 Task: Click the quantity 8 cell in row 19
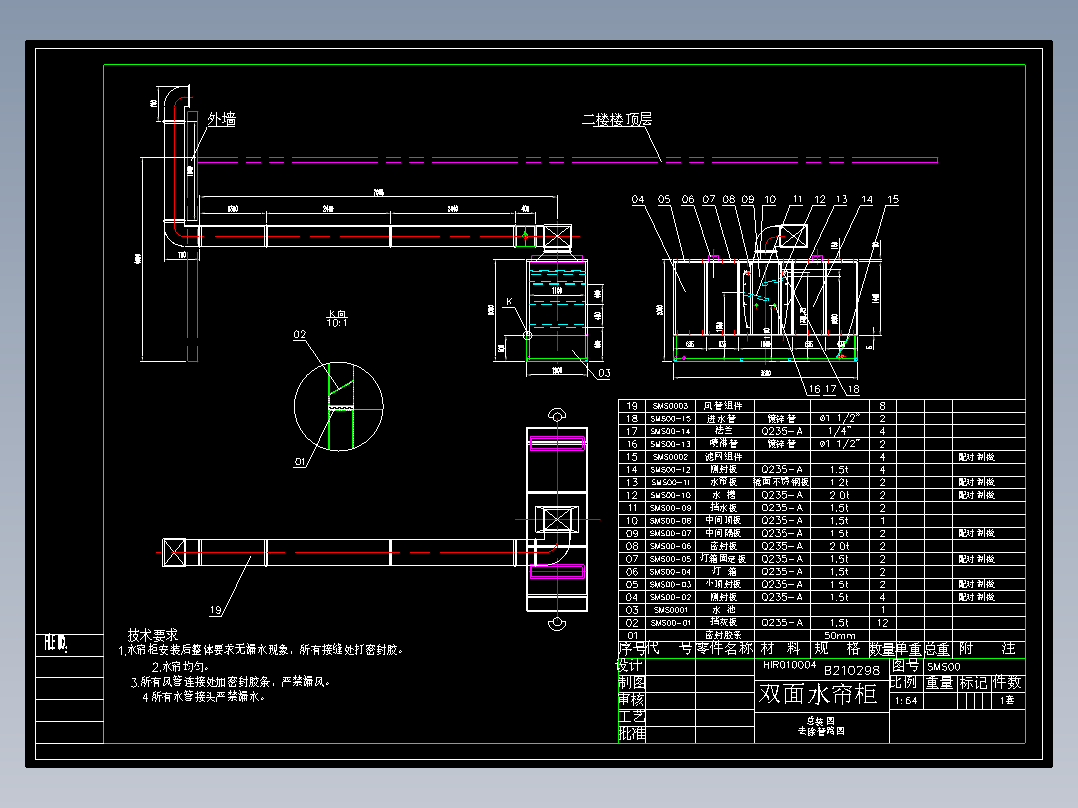(x=882, y=406)
